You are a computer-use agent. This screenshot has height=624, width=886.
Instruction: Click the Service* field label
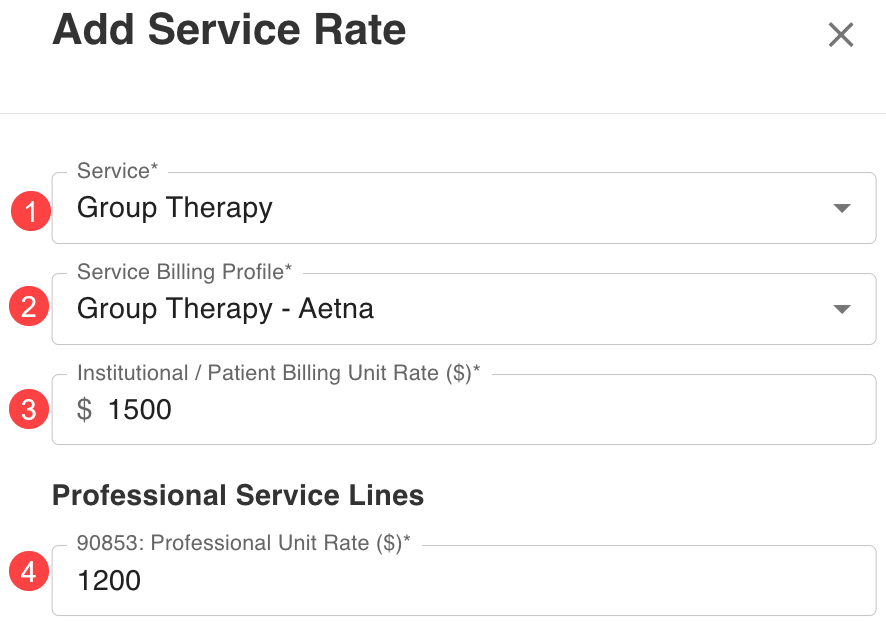[117, 171]
